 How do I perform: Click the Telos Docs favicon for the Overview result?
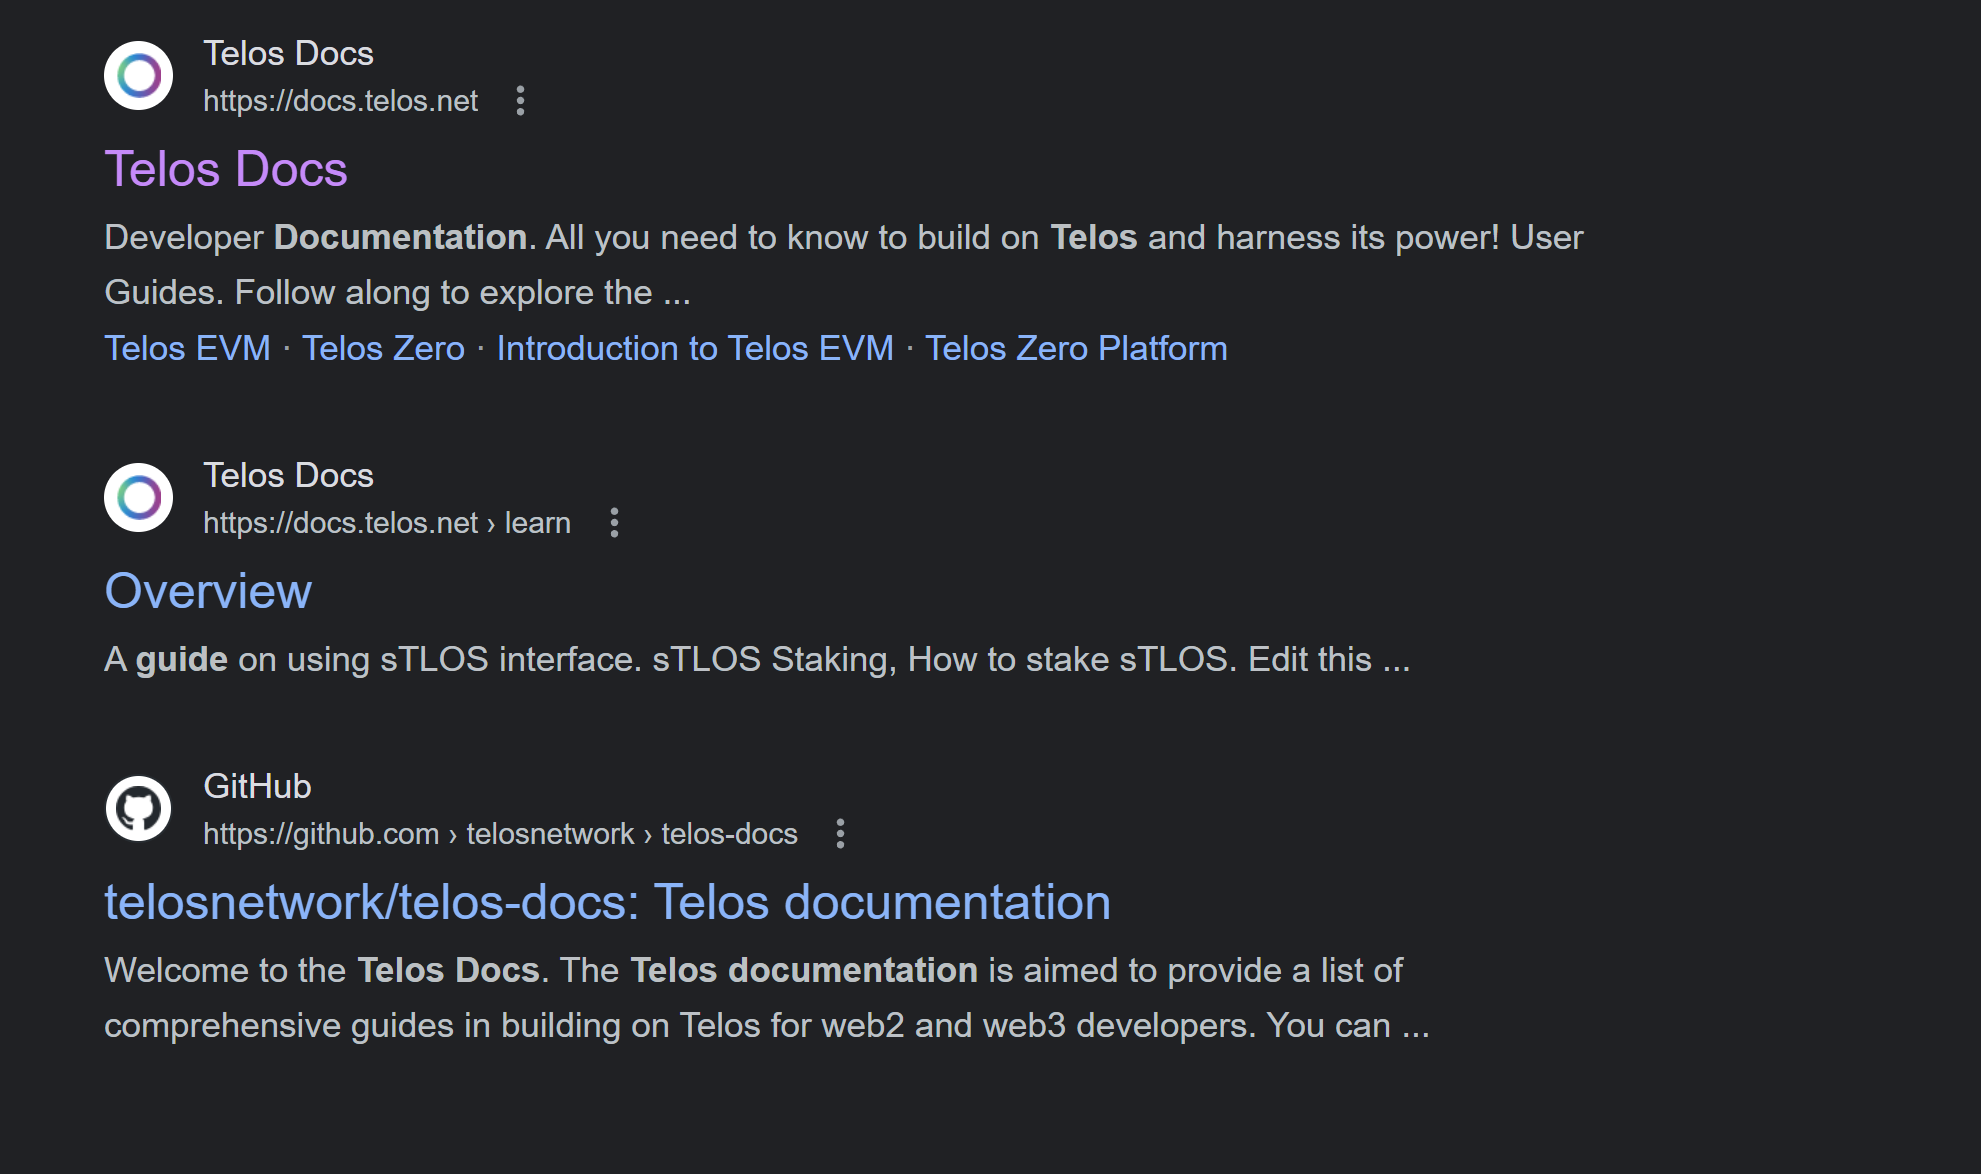(139, 498)
